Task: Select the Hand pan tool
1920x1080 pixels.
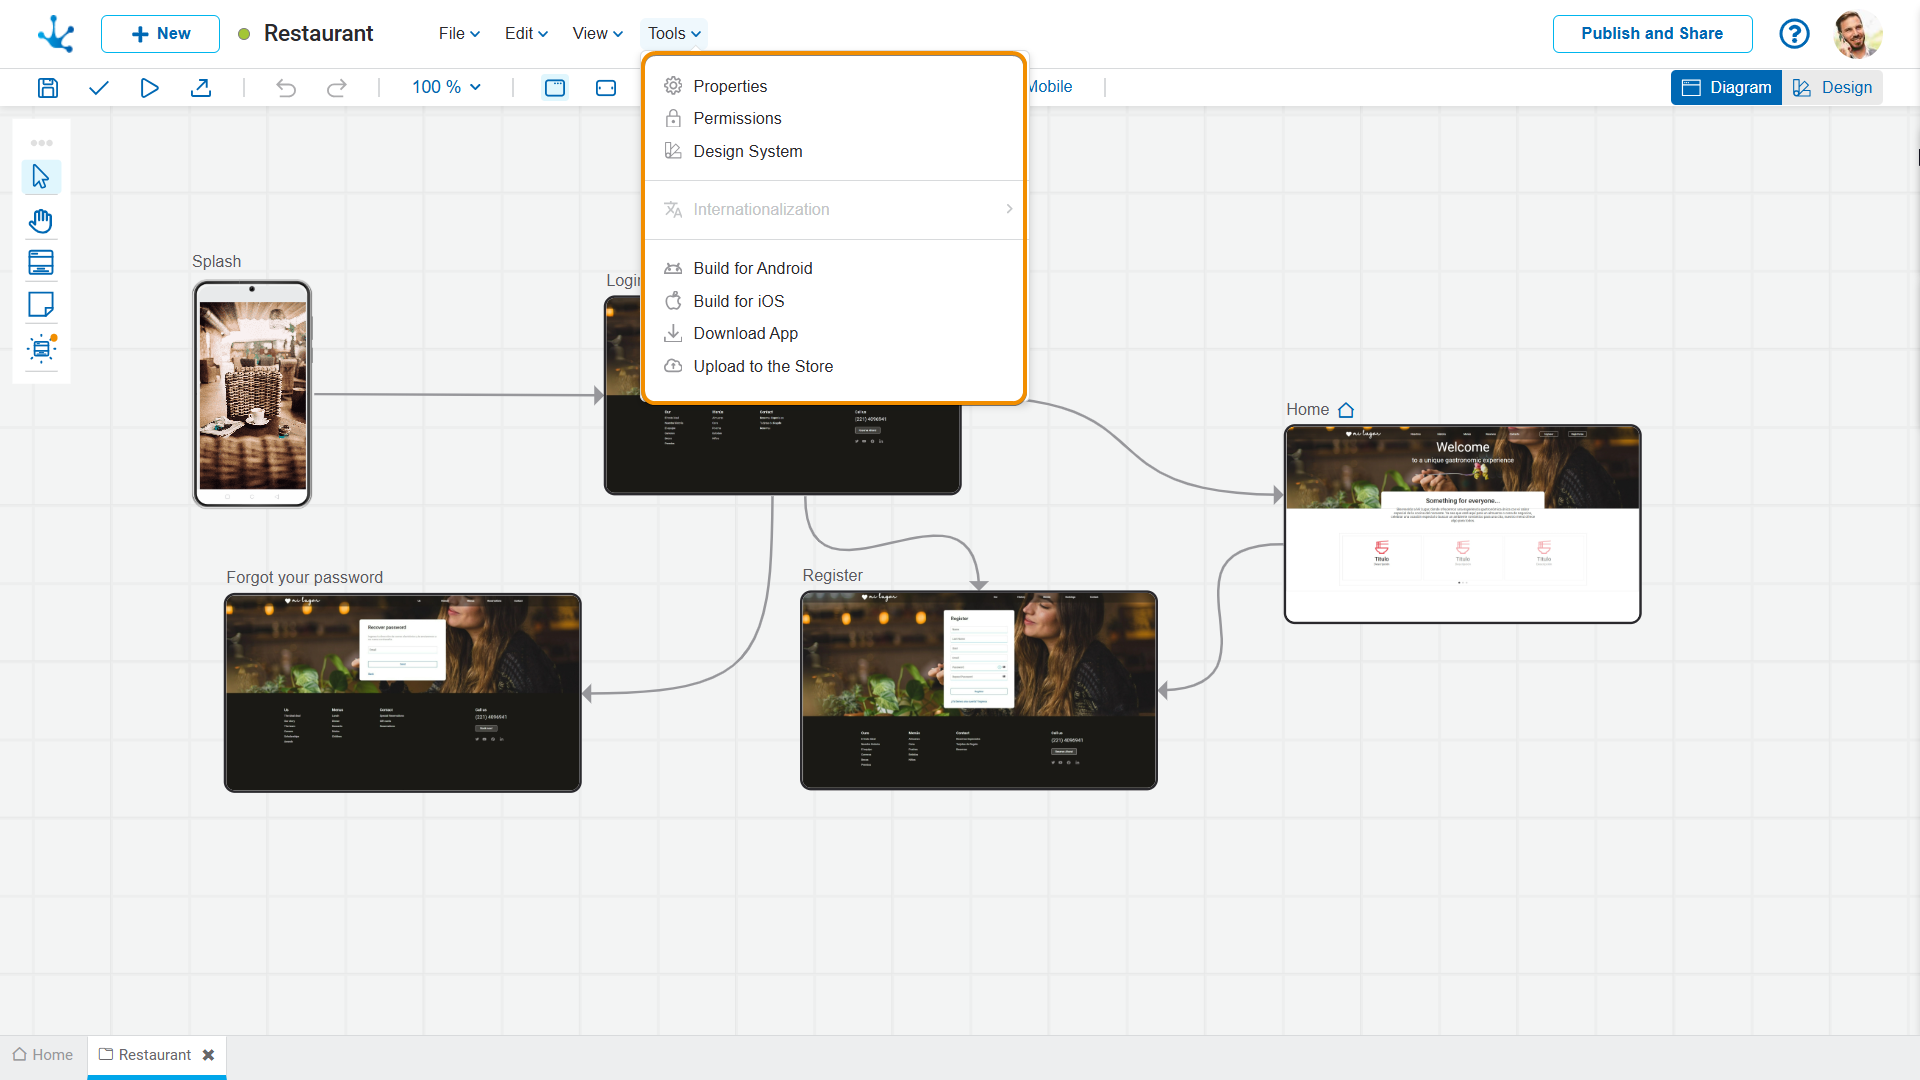Action: [x=41, y=220]
